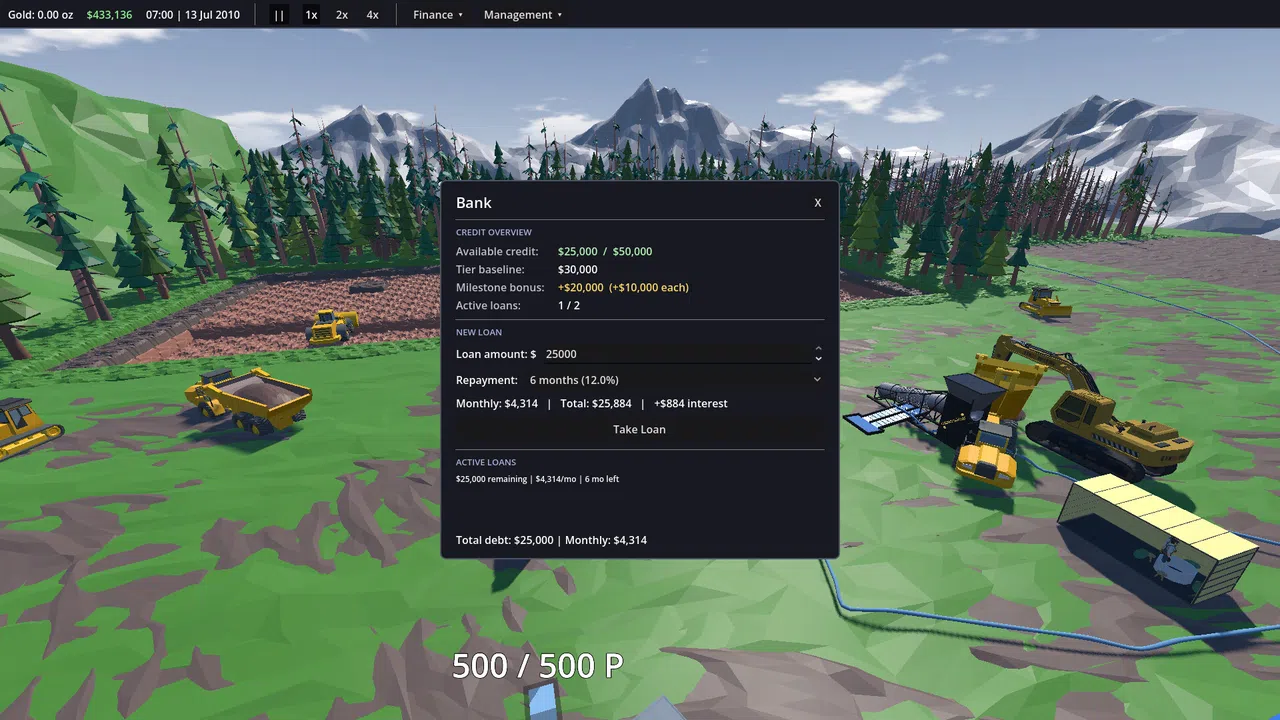Pause the game with the pause button
This screenshot has width=1280, height=720.
coord(279,15)
